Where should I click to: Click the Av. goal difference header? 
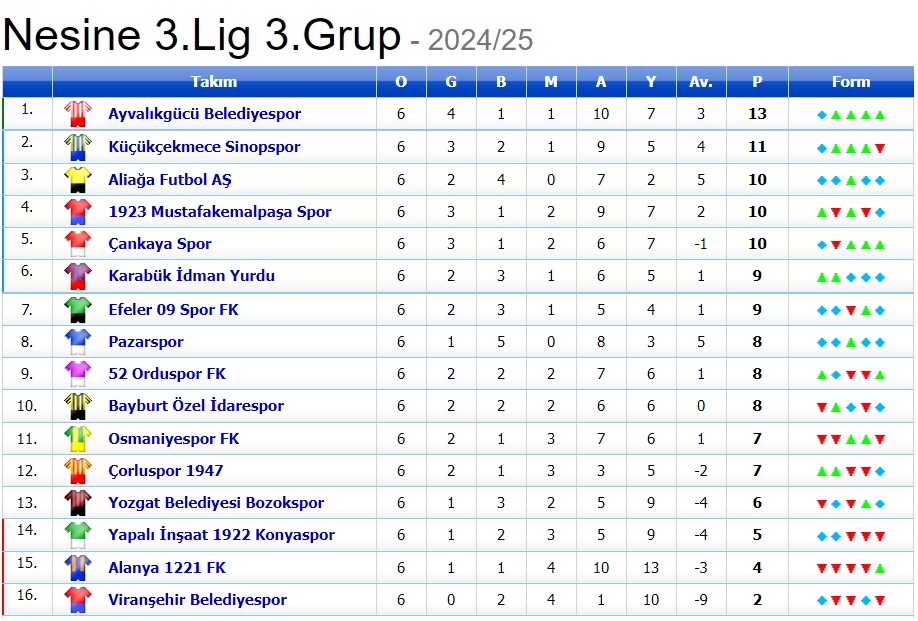click(x=701, y=82)
